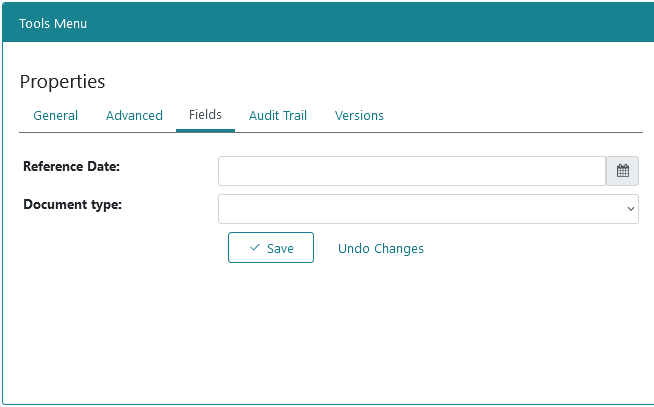Switch to the Advanced tab
654x407 pixels.
coord(134,116)
